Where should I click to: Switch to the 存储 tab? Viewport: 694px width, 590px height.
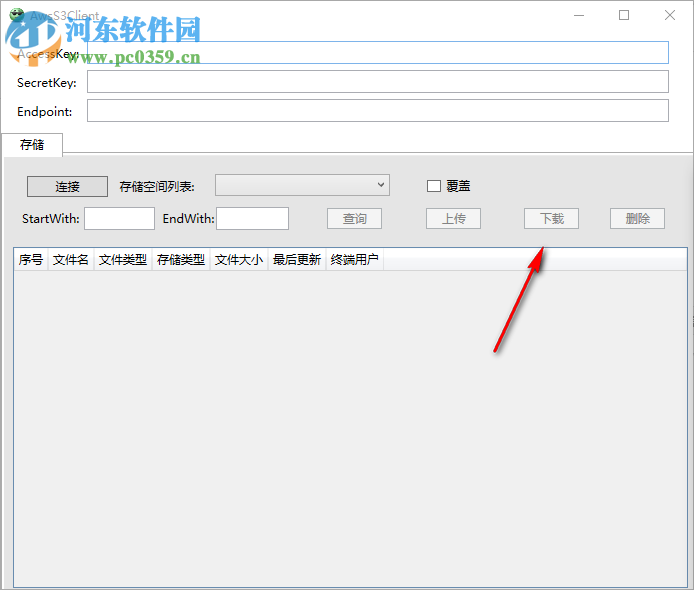click(32, 145)
